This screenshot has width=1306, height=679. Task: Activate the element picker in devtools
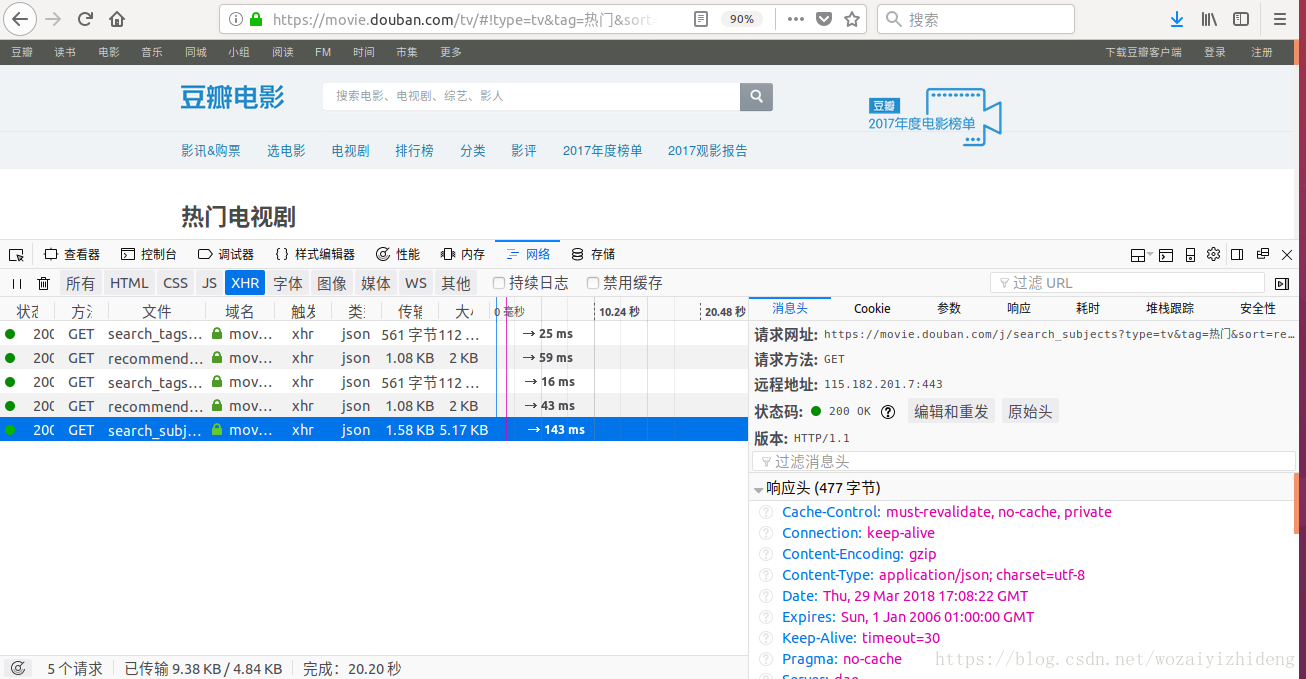tap(16, 254)
